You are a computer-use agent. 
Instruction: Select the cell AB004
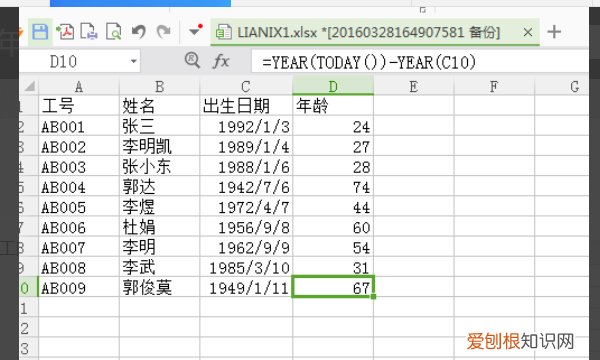pos(79,187)
